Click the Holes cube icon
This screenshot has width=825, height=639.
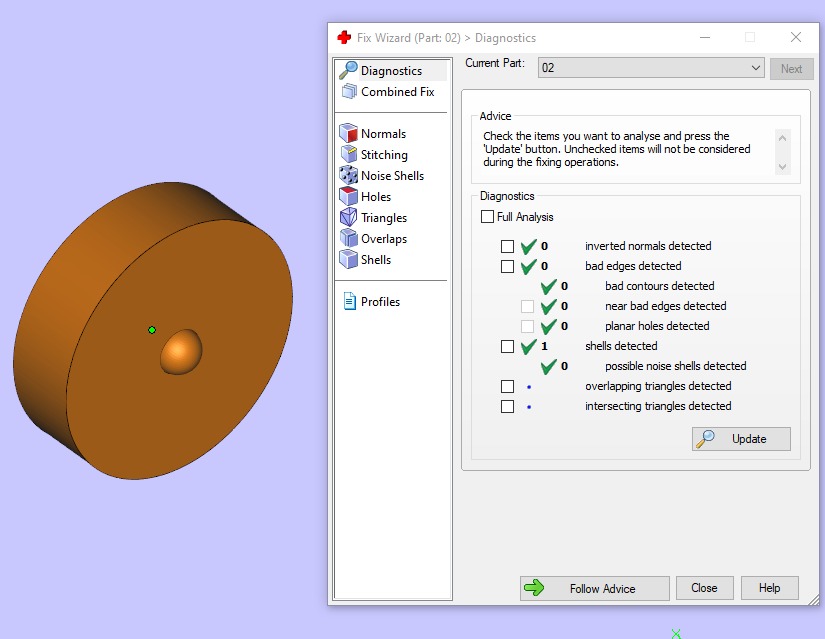point(348,196)
